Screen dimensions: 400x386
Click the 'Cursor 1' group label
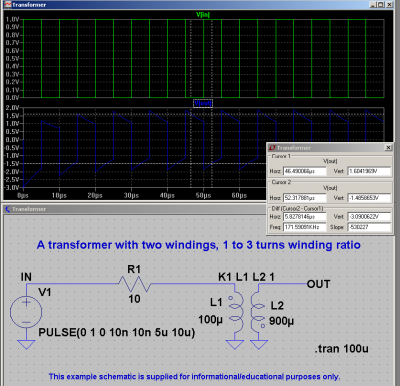click(281, 156)
